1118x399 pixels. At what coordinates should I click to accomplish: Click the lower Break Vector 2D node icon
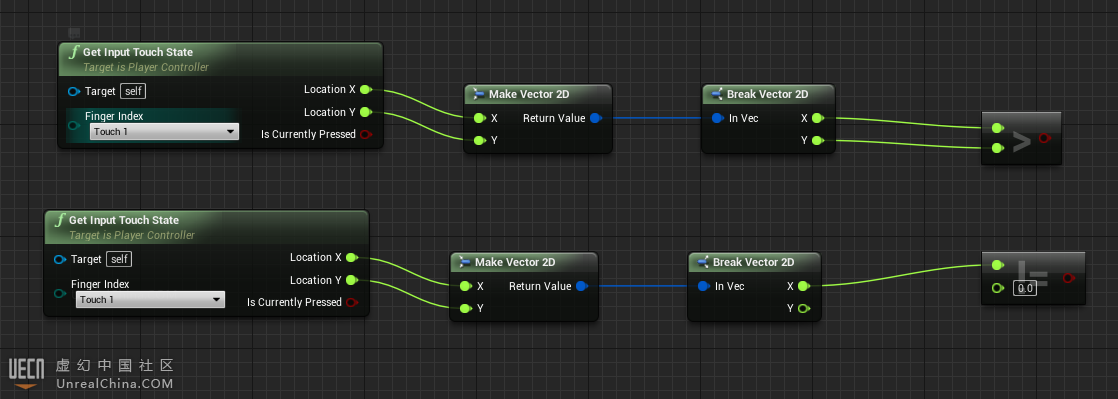click(702, 262)
